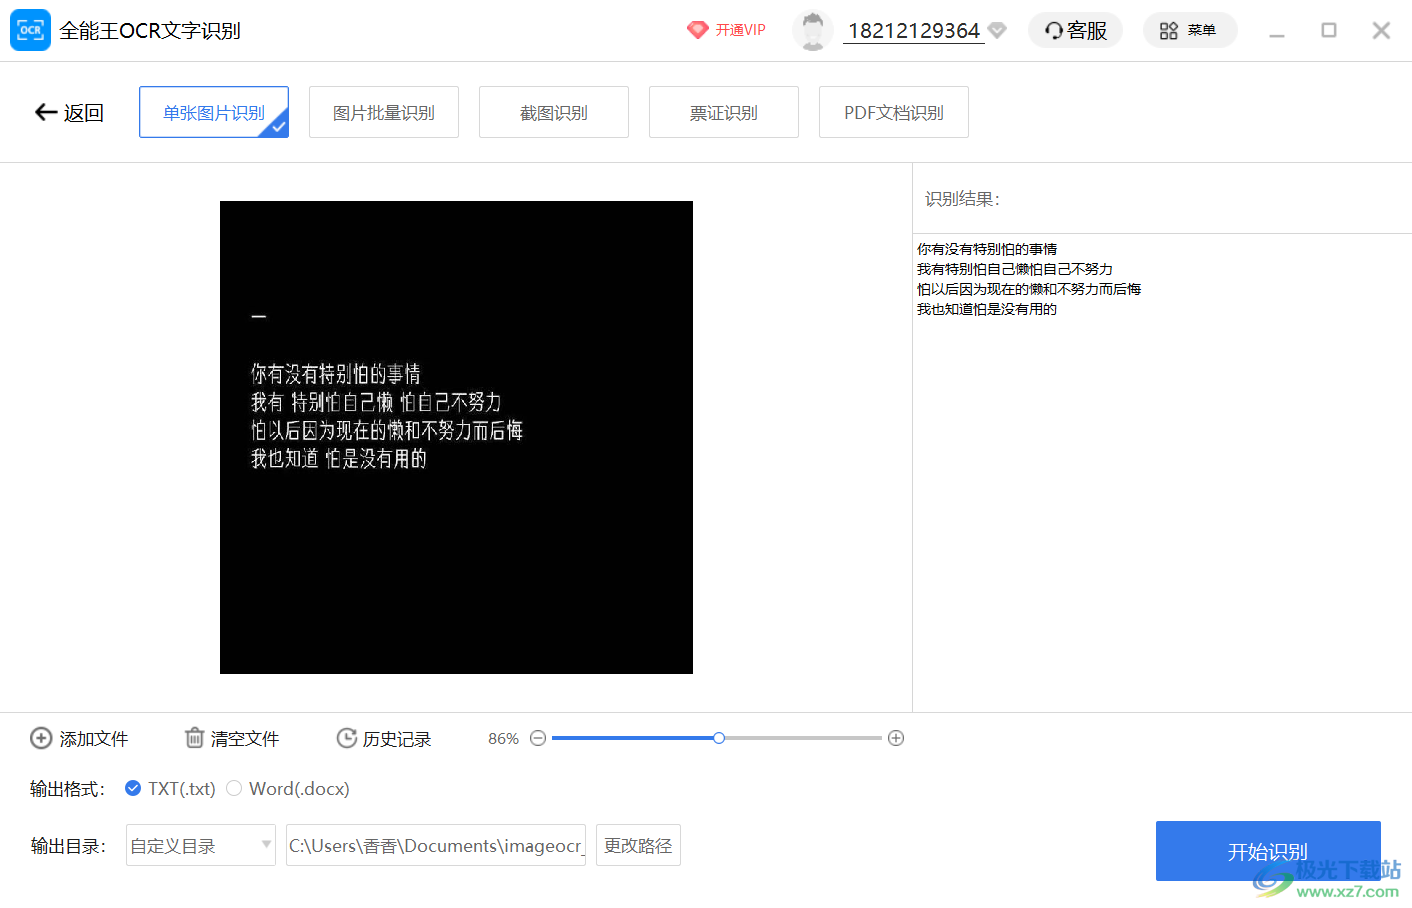Click result line 你有没有特别怕的事情

pos(987,249)
